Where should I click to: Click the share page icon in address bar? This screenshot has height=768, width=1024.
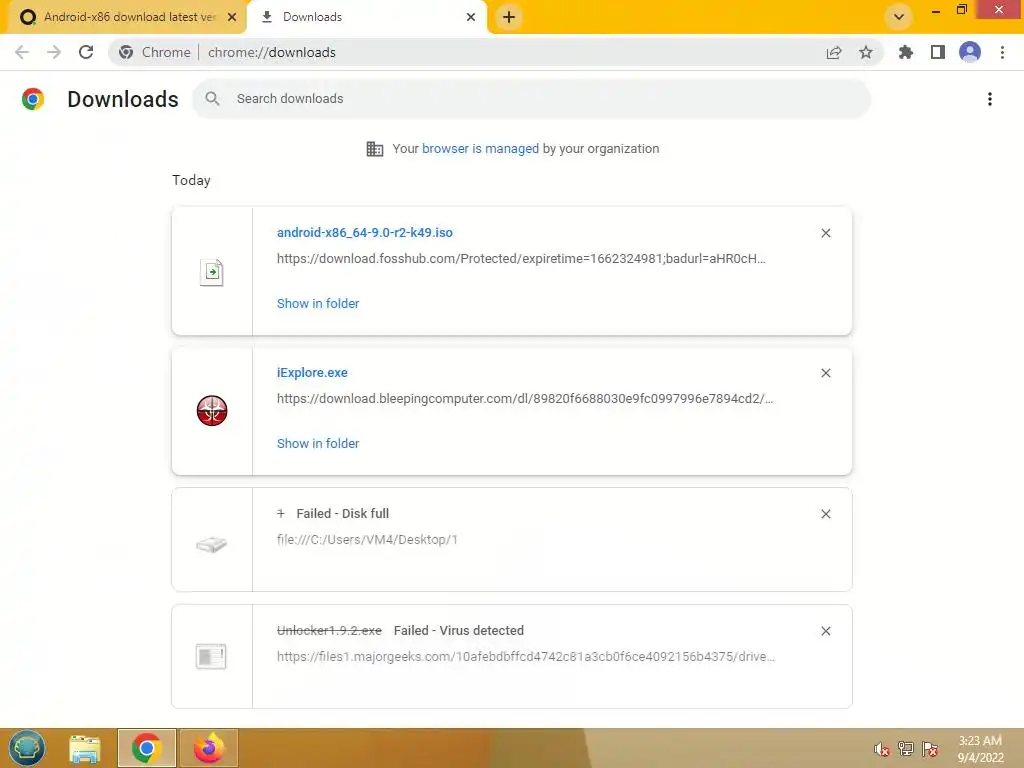834,52
